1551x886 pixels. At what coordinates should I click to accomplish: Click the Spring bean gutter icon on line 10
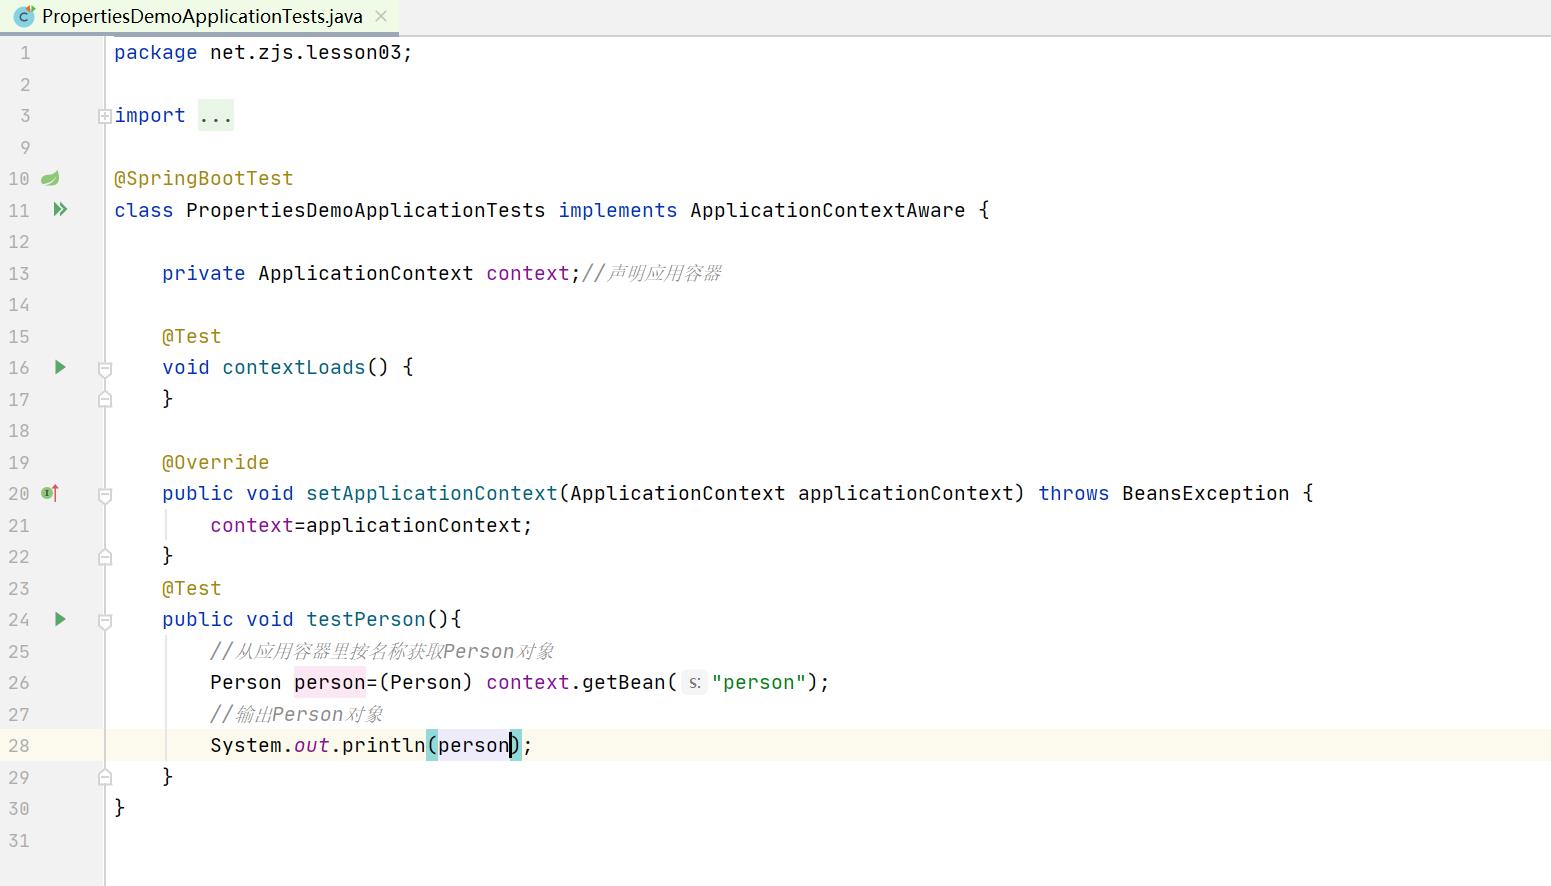pyautogui.click(x=50, y=178)
